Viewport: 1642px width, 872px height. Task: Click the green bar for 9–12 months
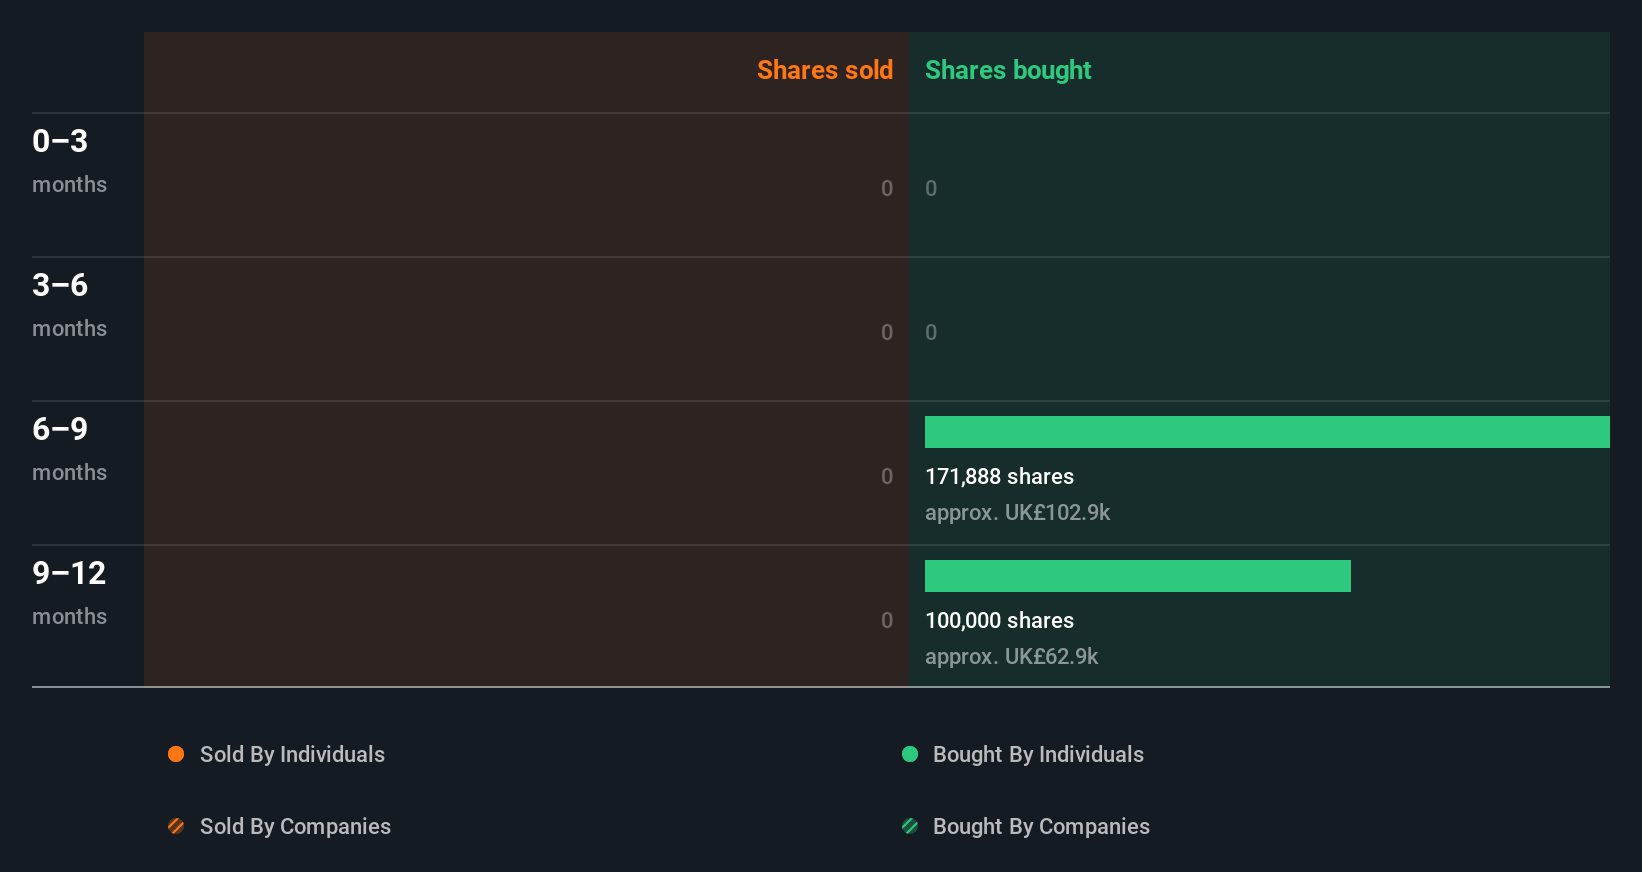(1137, 576)
